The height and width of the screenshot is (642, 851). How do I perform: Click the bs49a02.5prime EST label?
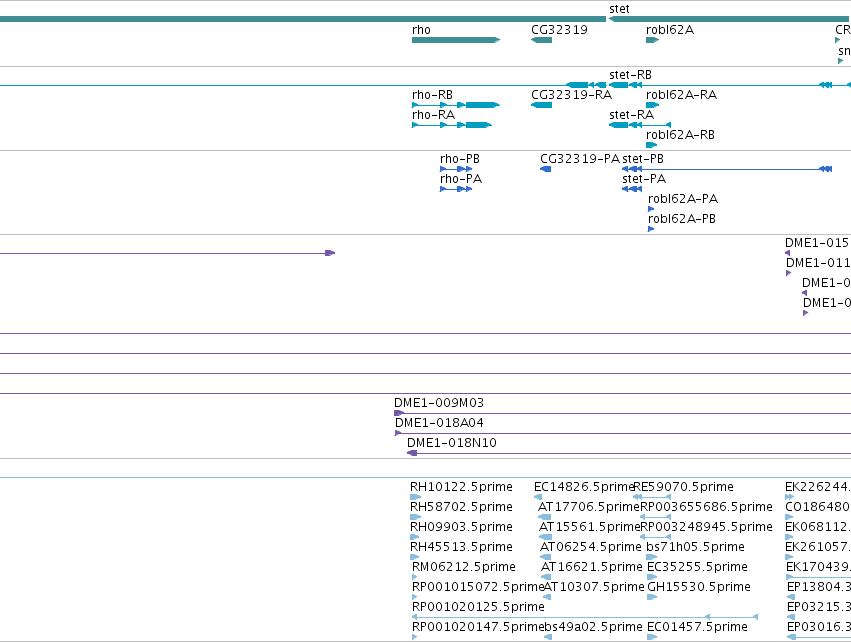[x=593, y=627]
